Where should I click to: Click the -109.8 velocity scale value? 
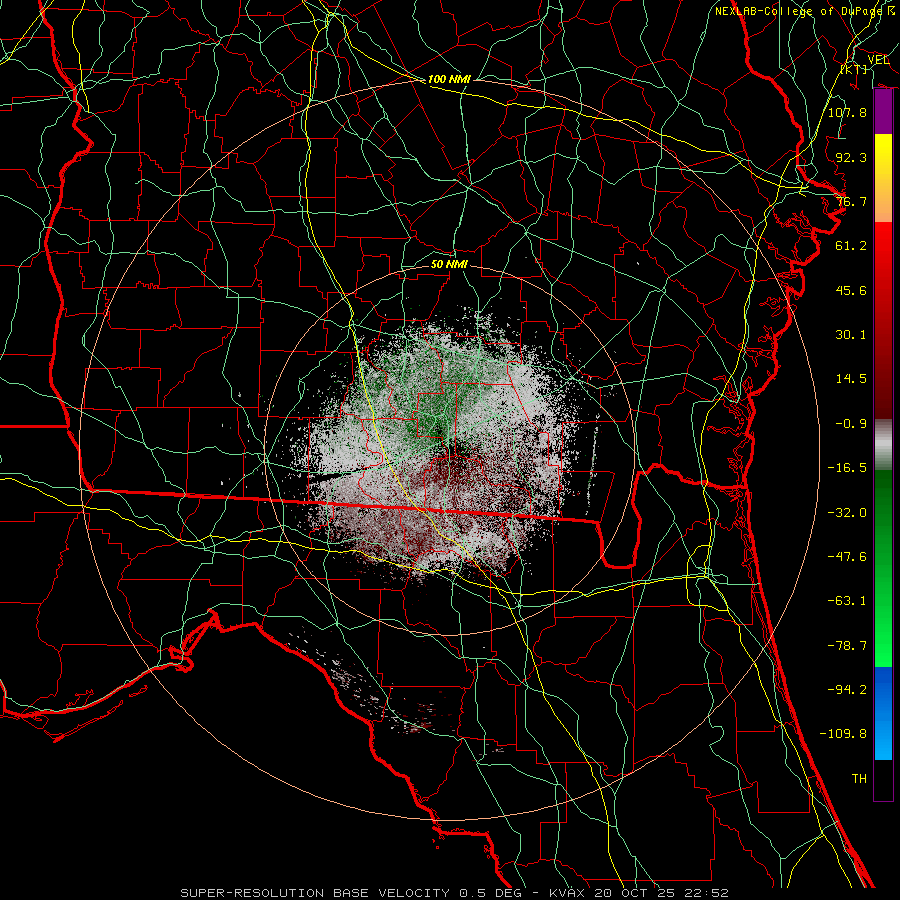(x=844, y=734)
